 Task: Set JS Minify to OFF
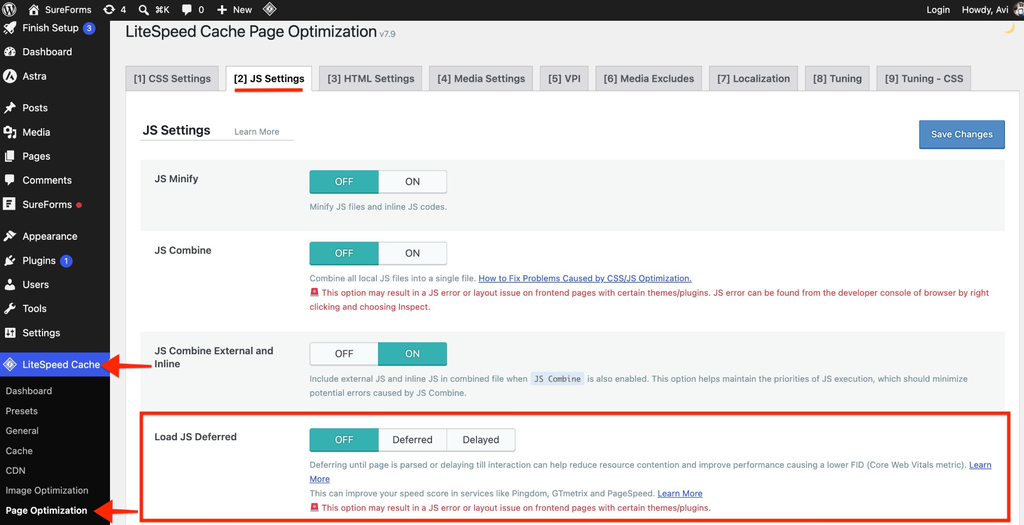344,182
